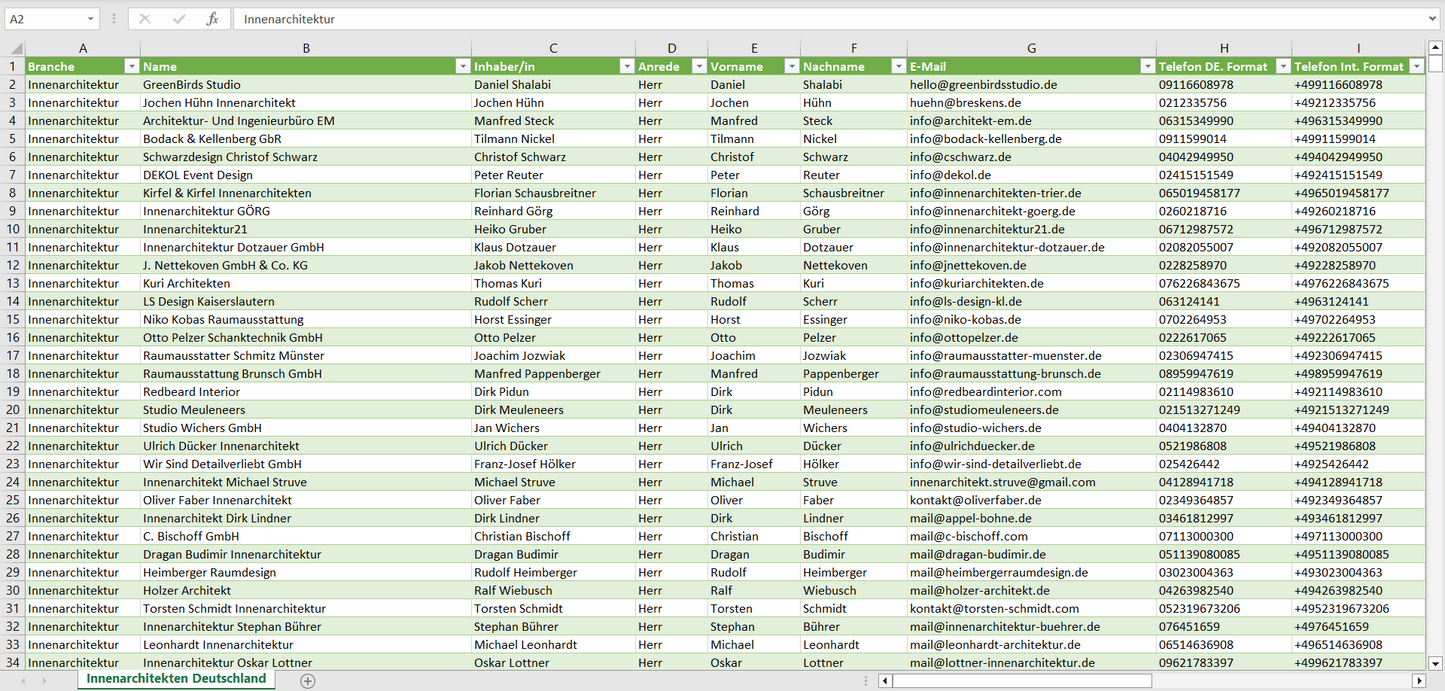Viewport: 1445px width, 691px height.
Task: Expand the formula bar with chevron
Action: tap(1435, 19)
